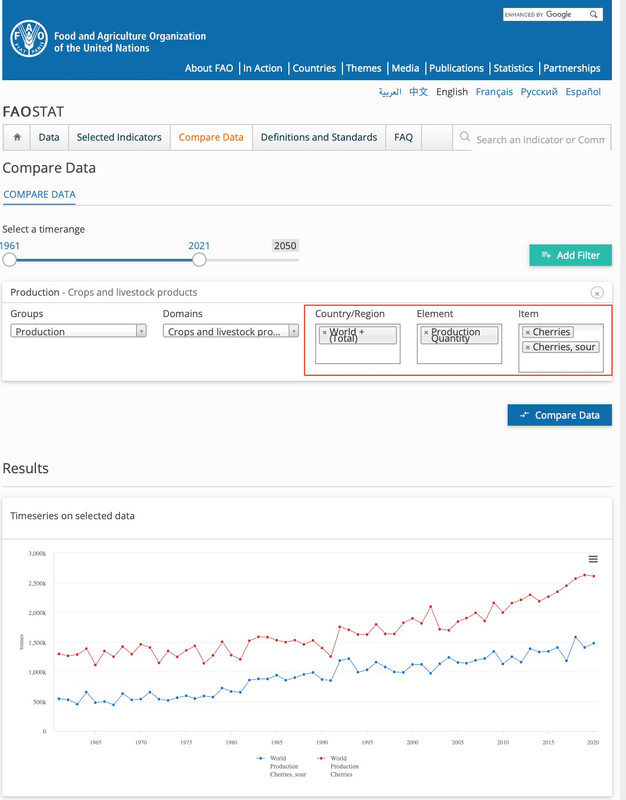Click the Search an Indicator field

pos(540,140)
